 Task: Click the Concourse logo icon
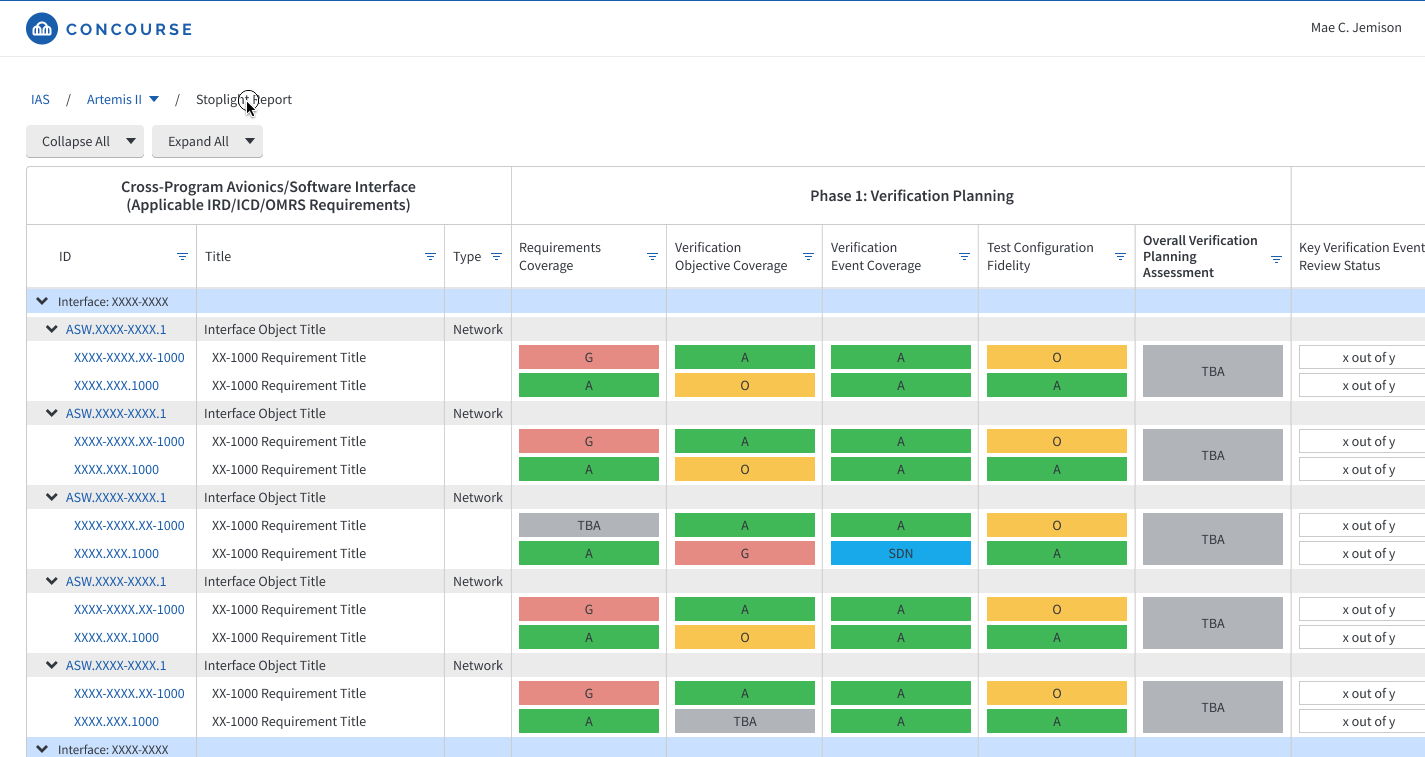[42, 29]
